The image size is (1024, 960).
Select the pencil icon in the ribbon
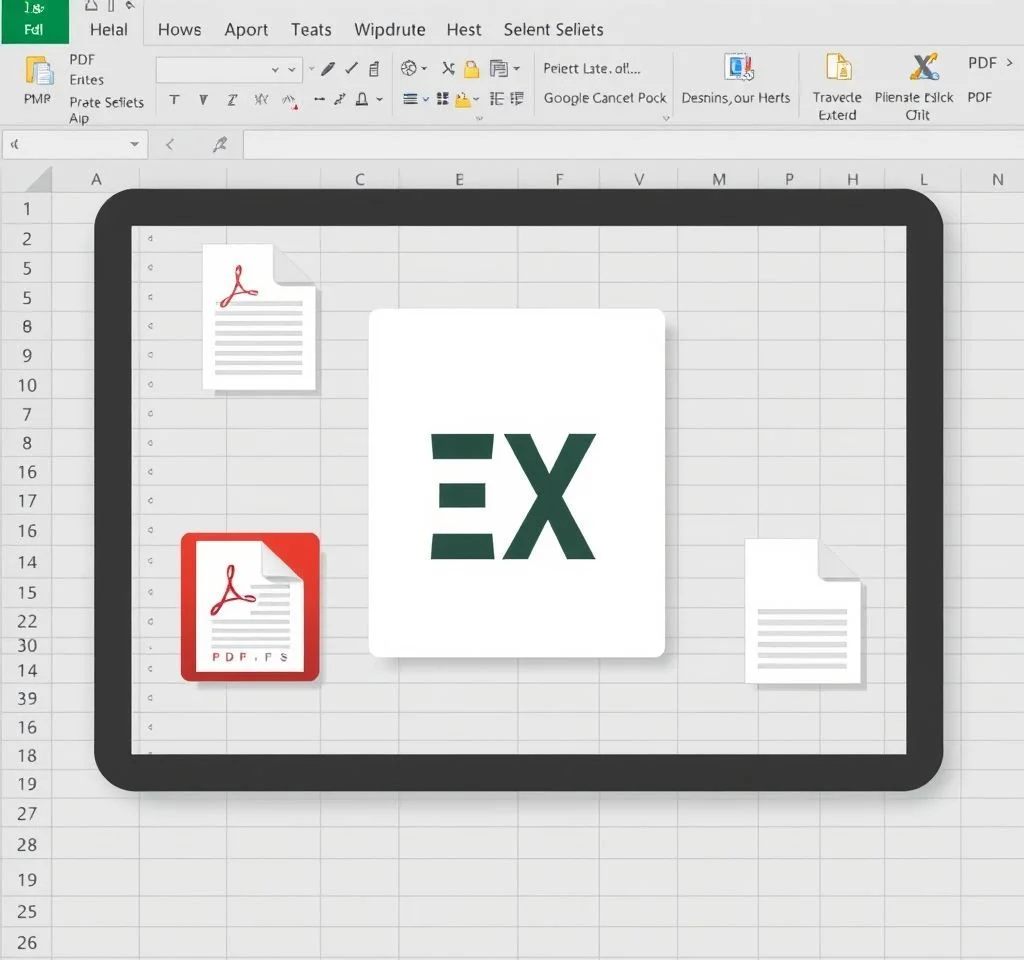point(327,69)
